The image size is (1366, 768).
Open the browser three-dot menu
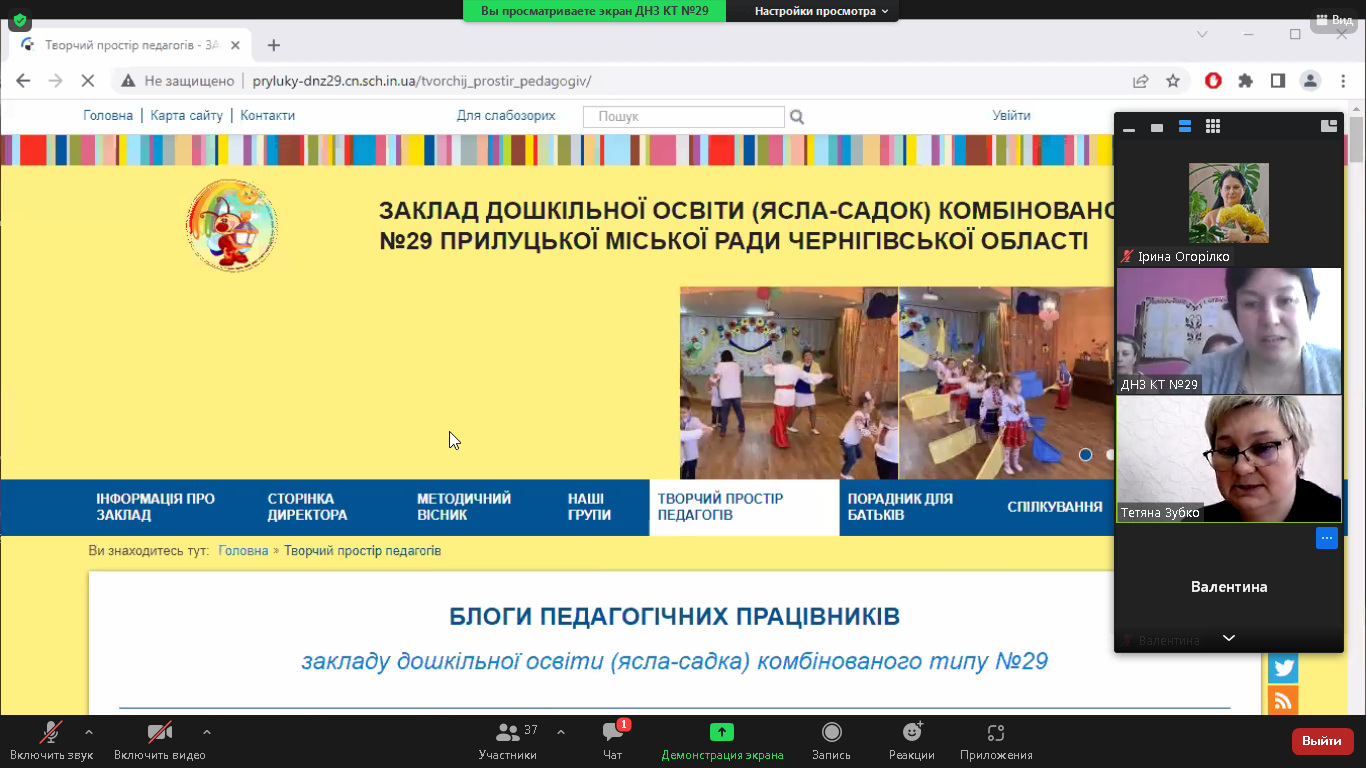[1342, 81]
